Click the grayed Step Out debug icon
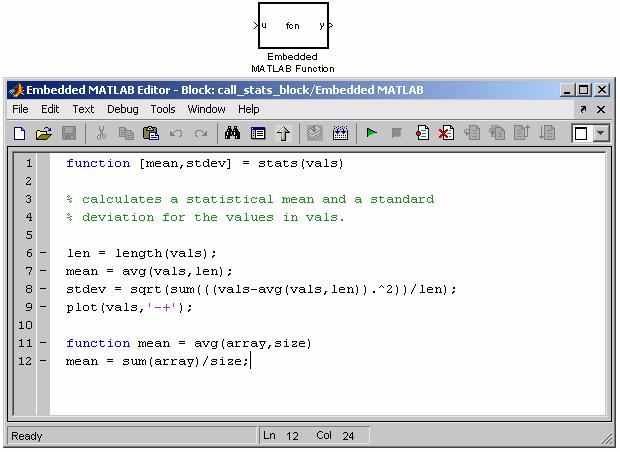 tap(522, 133)
